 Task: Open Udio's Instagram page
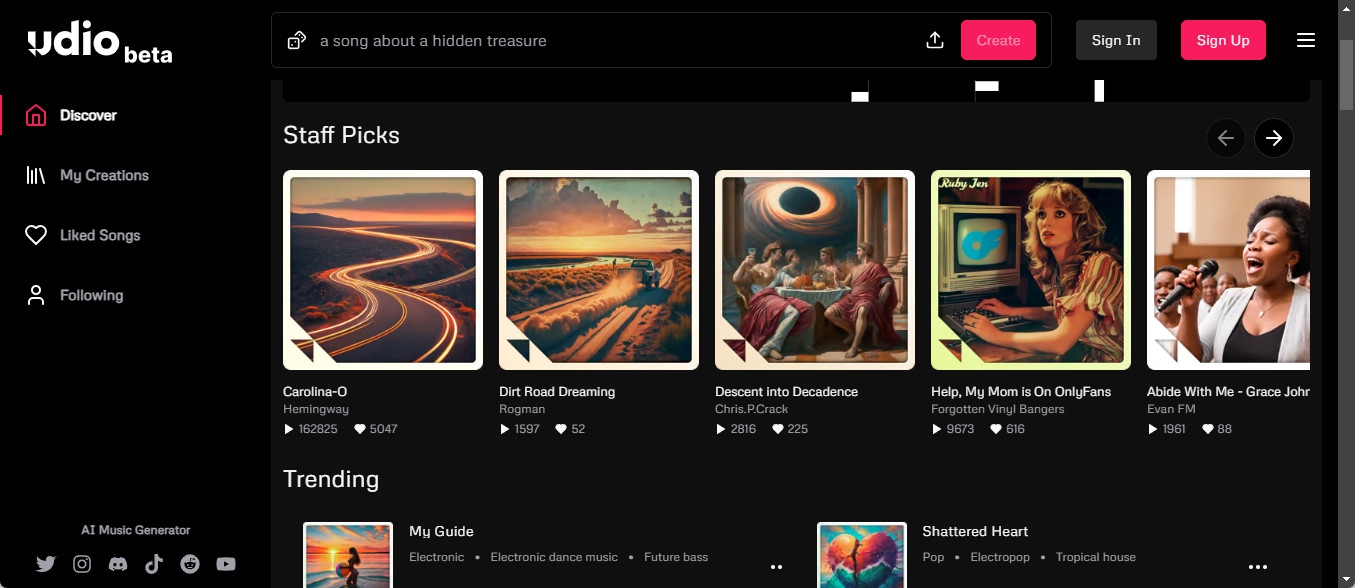[82, 564]
